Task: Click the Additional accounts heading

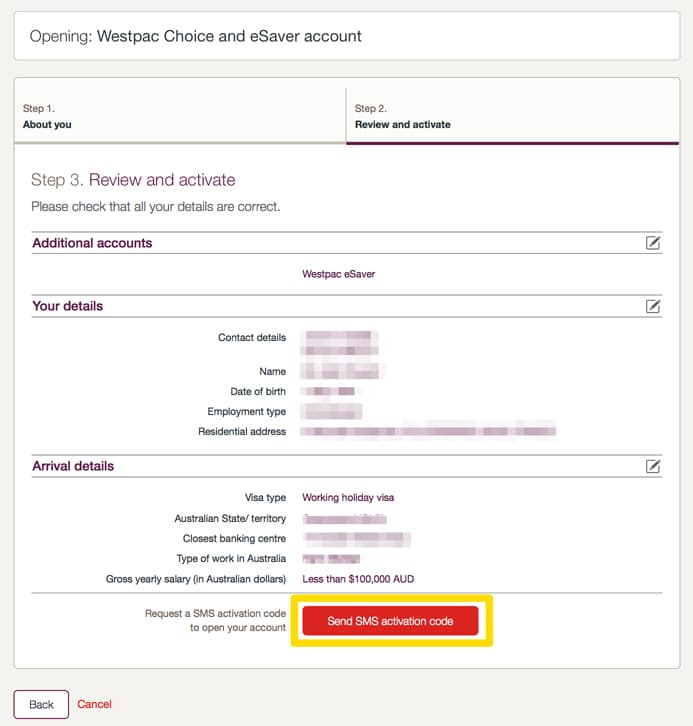Action: coord(92,243)
